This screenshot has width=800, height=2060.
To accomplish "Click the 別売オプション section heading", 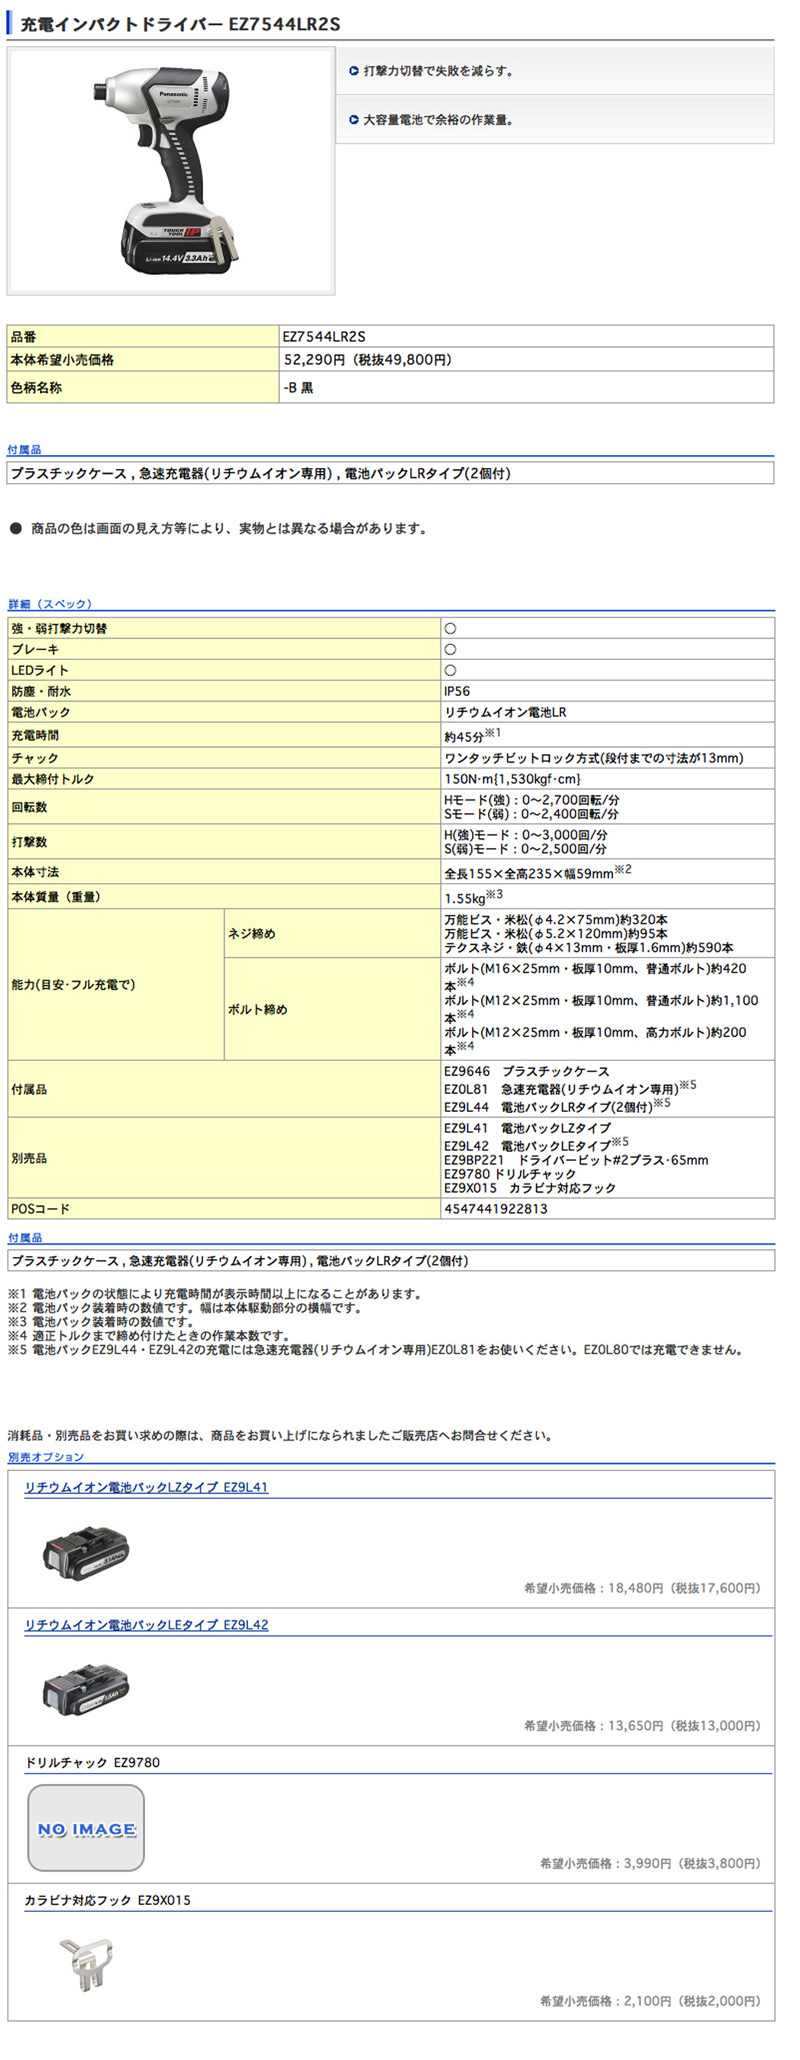I will pyautogui.click(x=46, y=1457).
